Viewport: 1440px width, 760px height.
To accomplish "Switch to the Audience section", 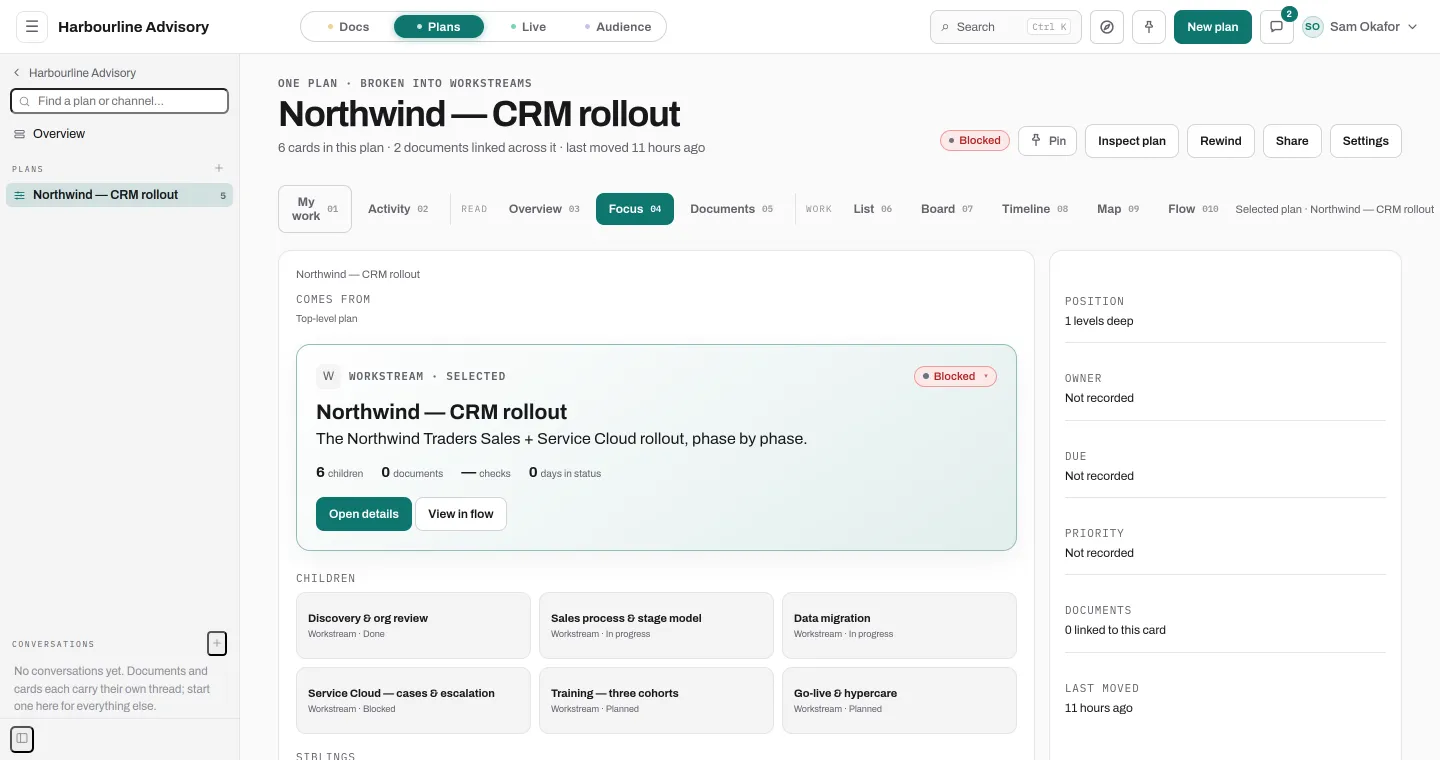I will pos(618,27).
